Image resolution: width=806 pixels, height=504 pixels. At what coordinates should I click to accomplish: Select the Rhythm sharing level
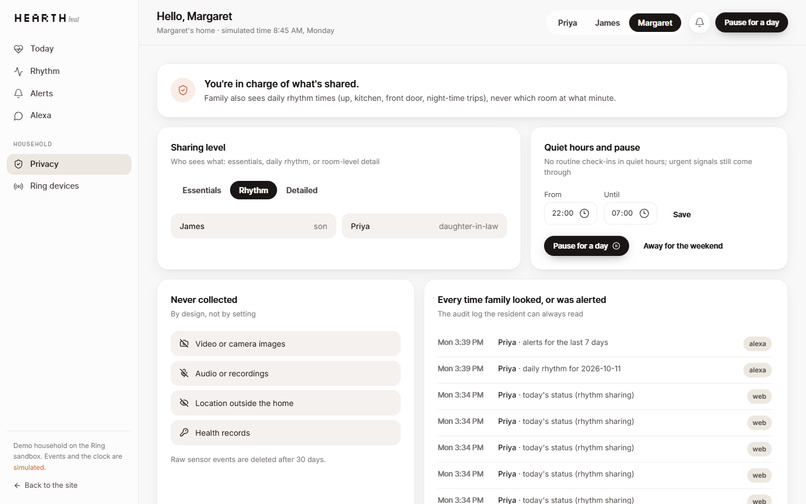pos(253,190)
